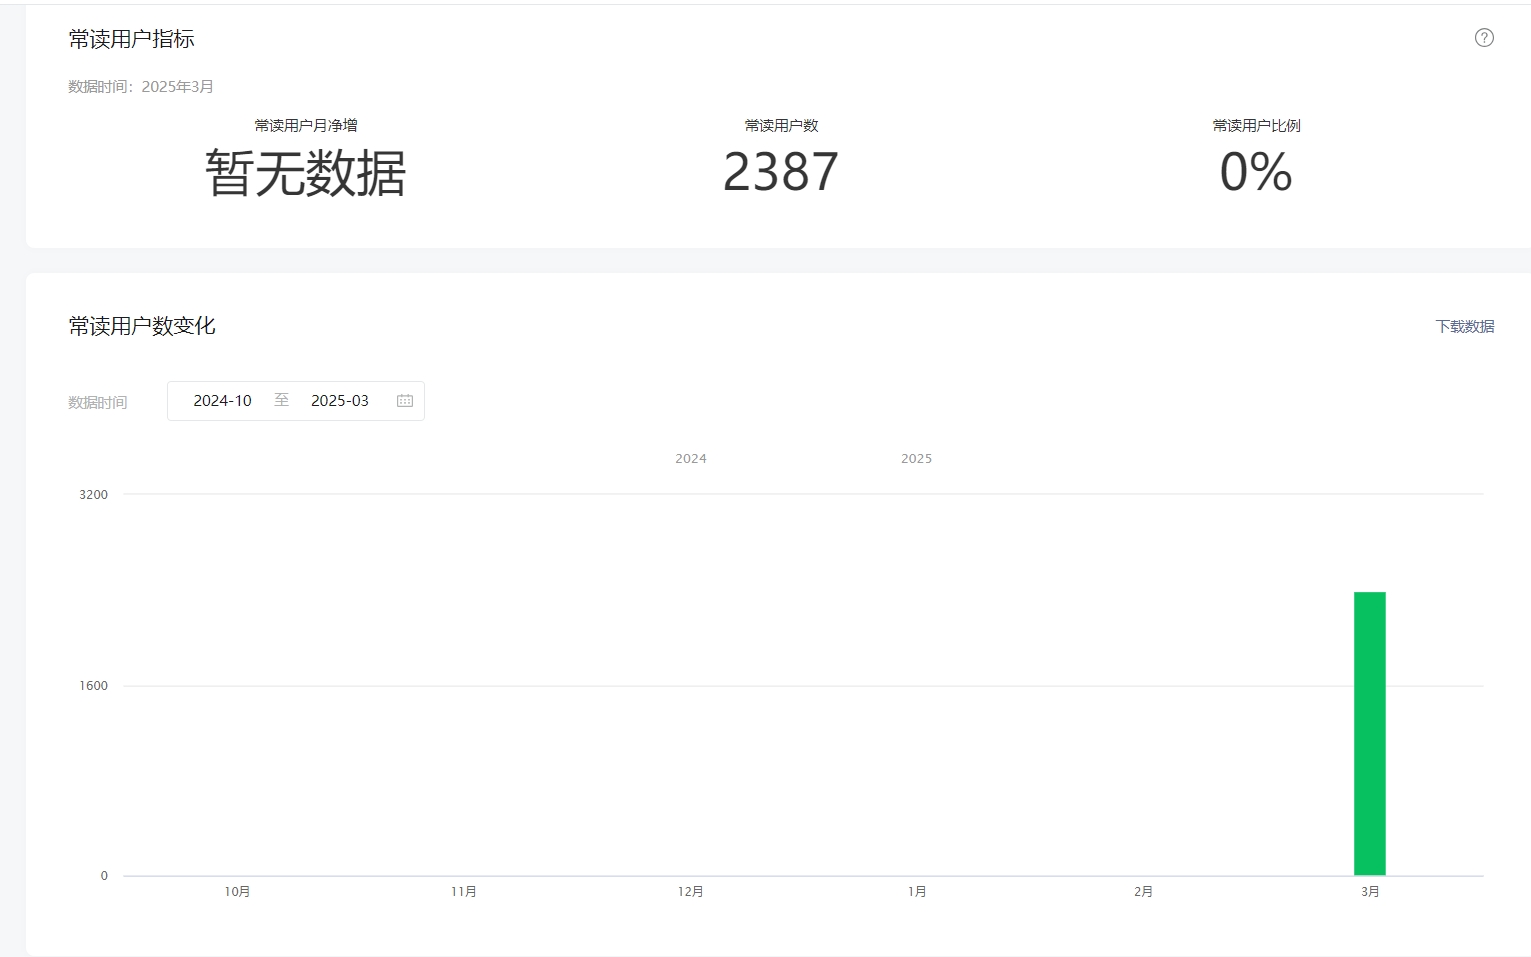Click the 2月 x-axis label
This screenshot has width=1531, height=957.
click(x=1144, y=892)
